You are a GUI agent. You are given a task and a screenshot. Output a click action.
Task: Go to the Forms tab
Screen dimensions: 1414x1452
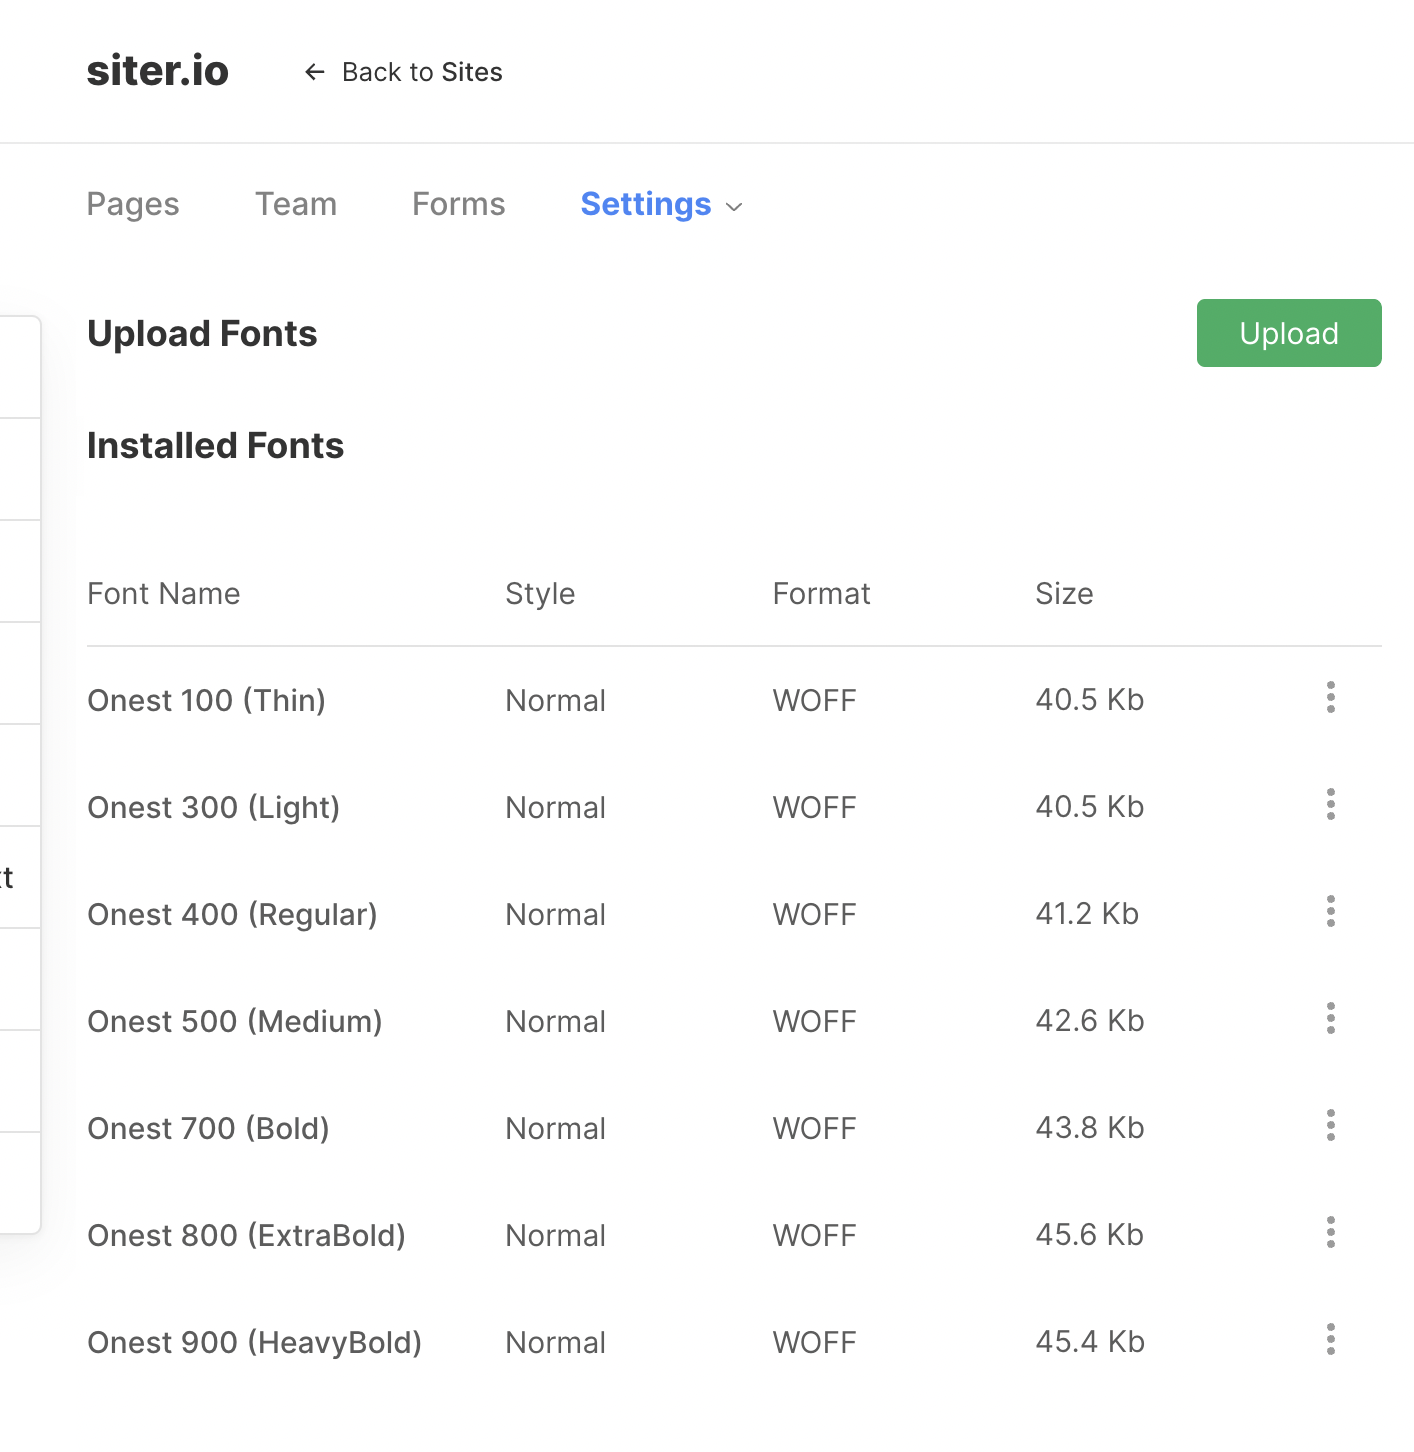point(459,204)
